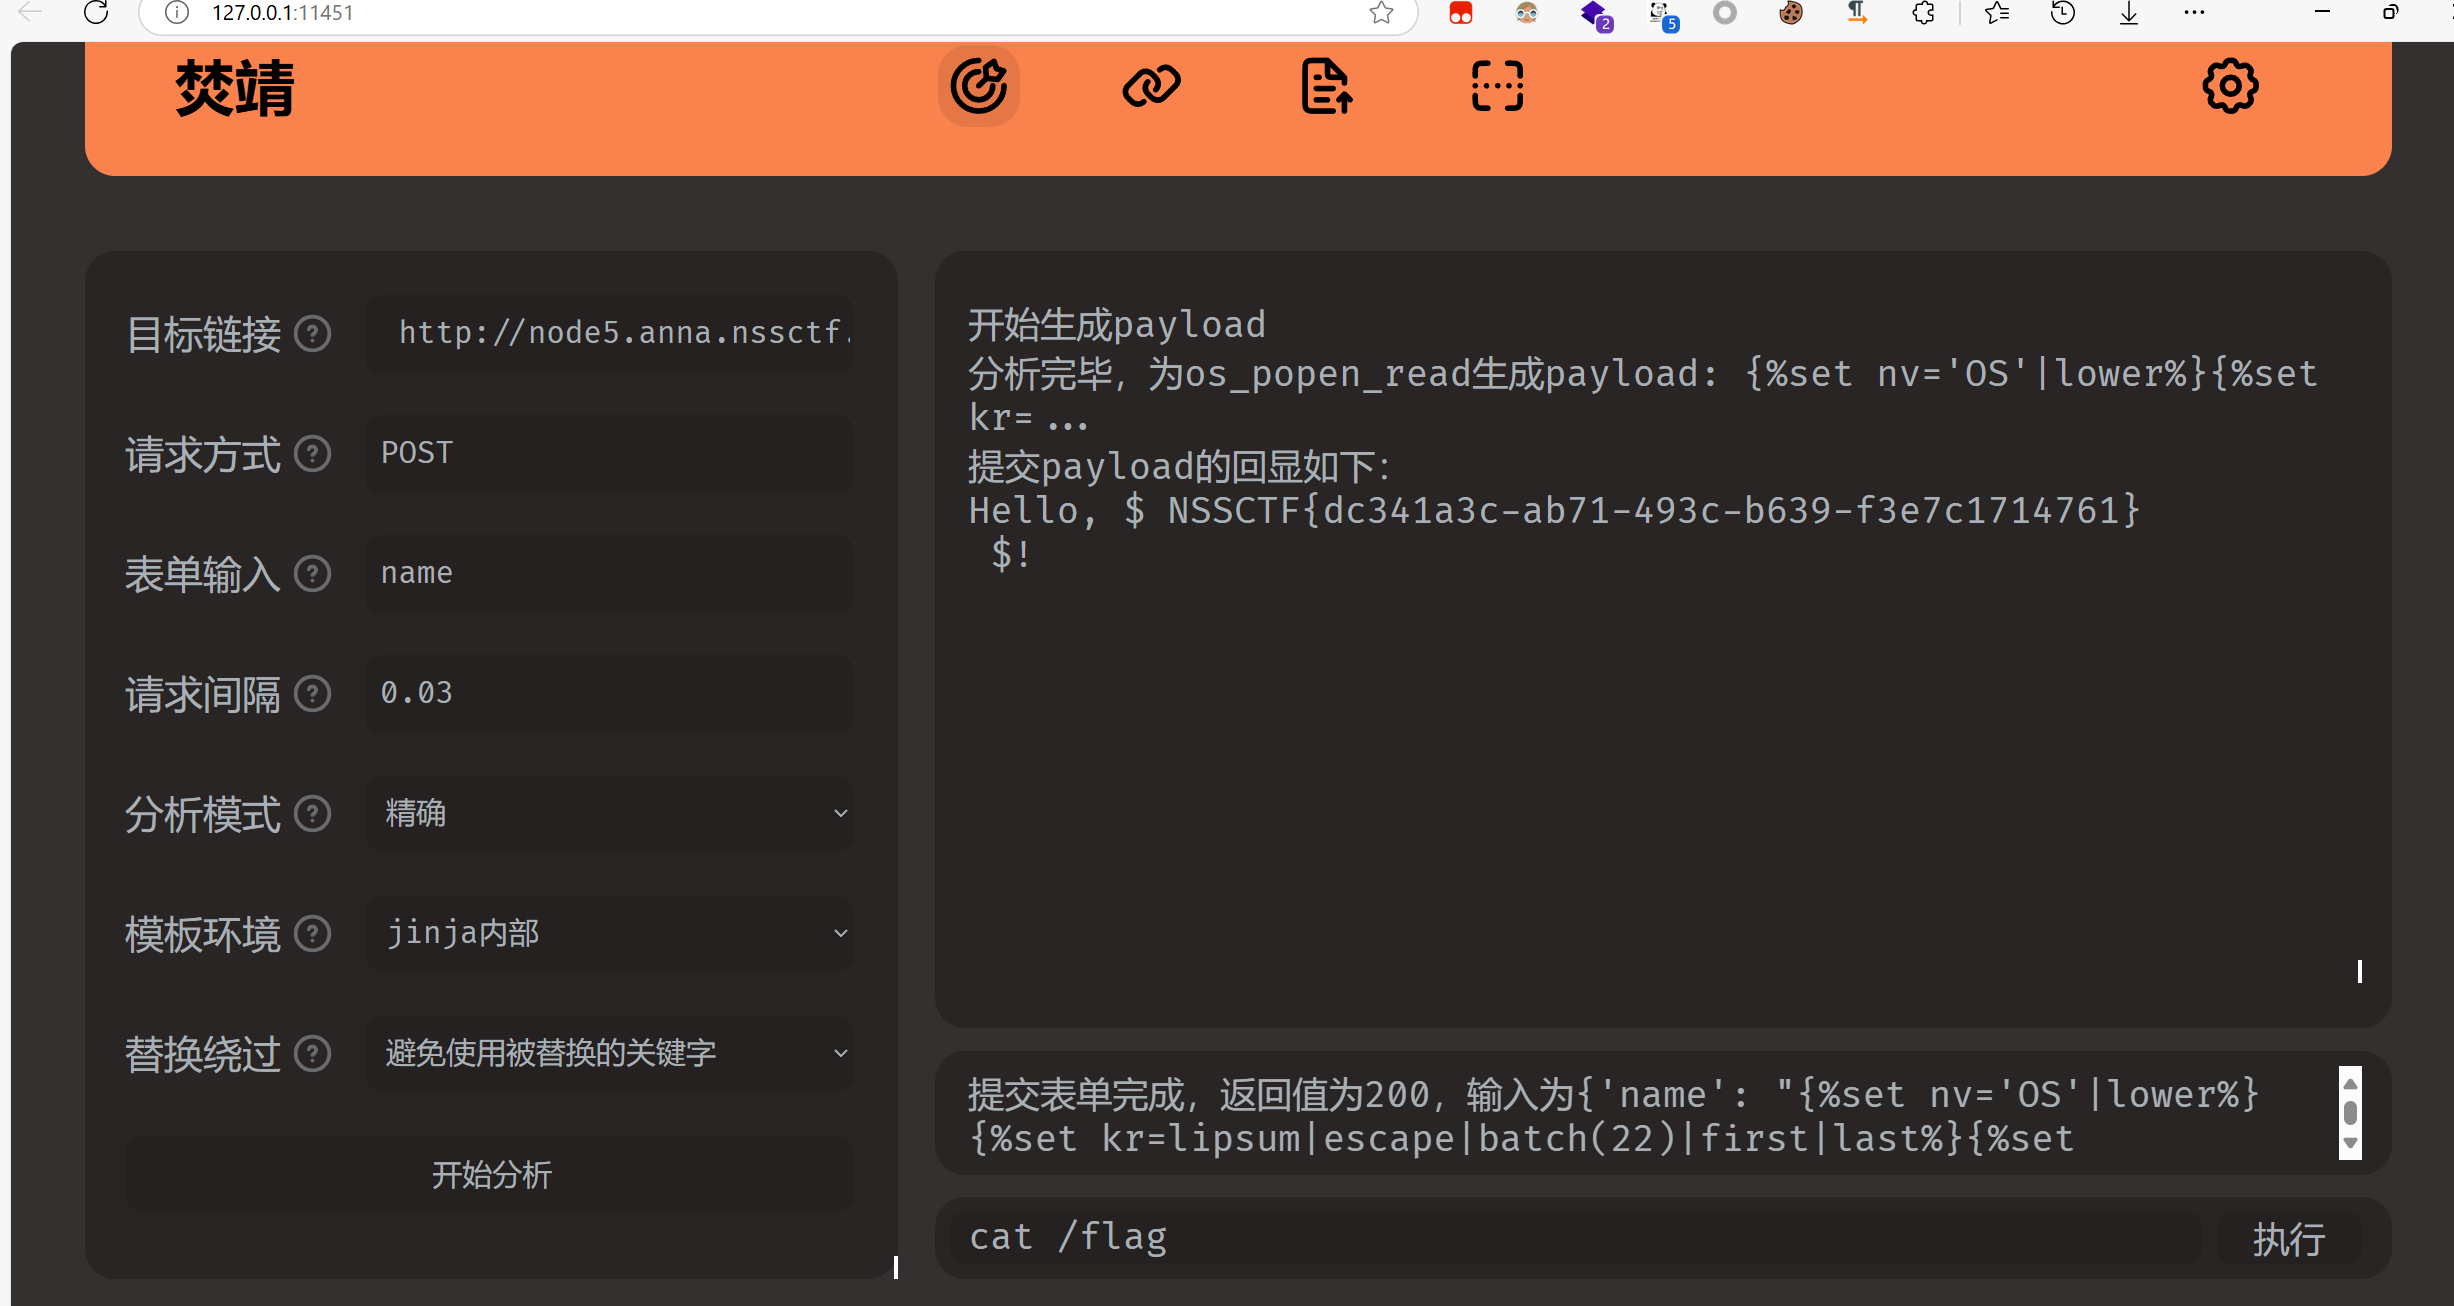The image size is (2454, 1306).
Task: Open the 分析模式 dropdown showing 精确
Action: click(x=609, y=813)
